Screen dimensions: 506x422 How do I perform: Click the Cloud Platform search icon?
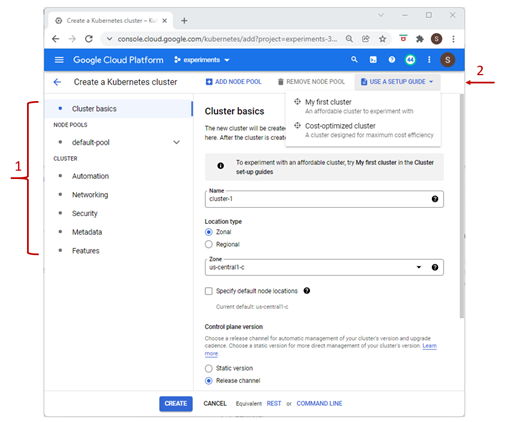354,60
